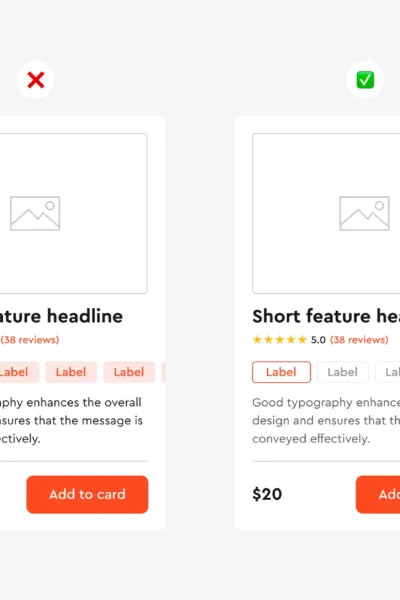Select image placeholder icon in right card
The image size is (400, 600).
[x=364, y=214]
